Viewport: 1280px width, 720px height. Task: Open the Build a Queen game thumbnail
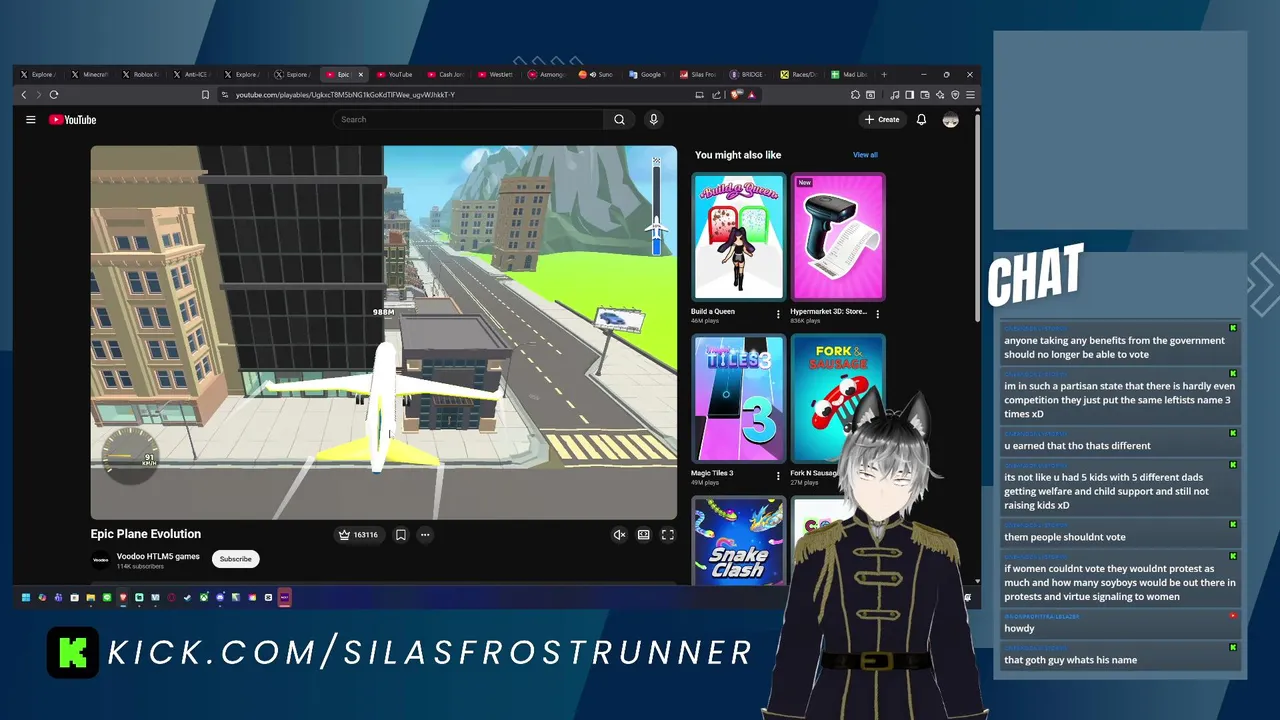[738, 237]
